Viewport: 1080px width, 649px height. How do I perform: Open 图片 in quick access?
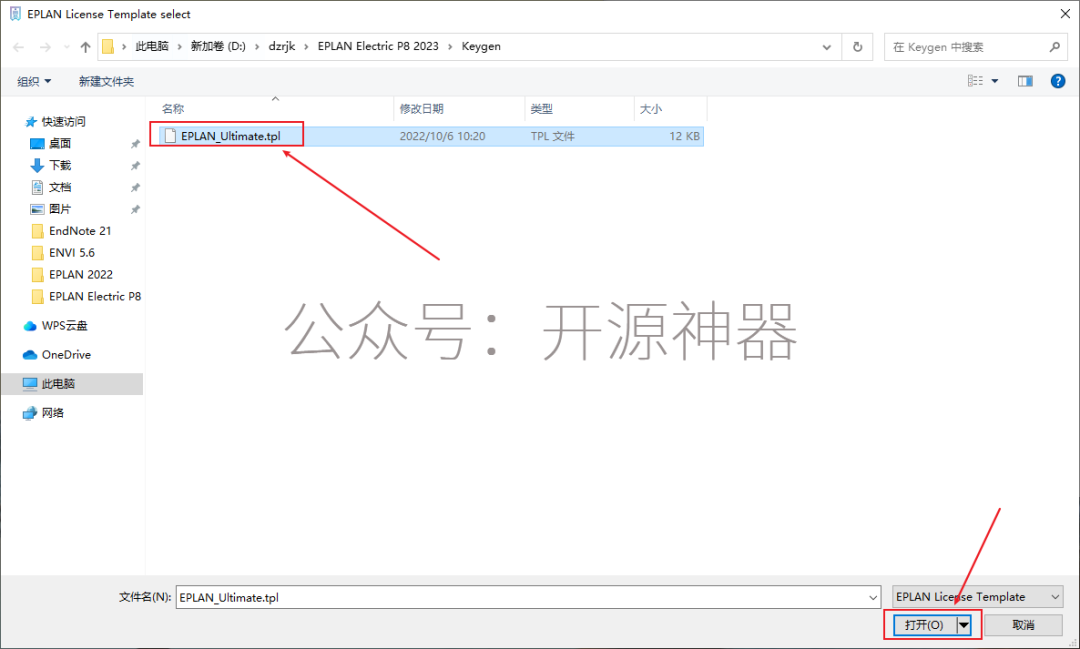59,209
